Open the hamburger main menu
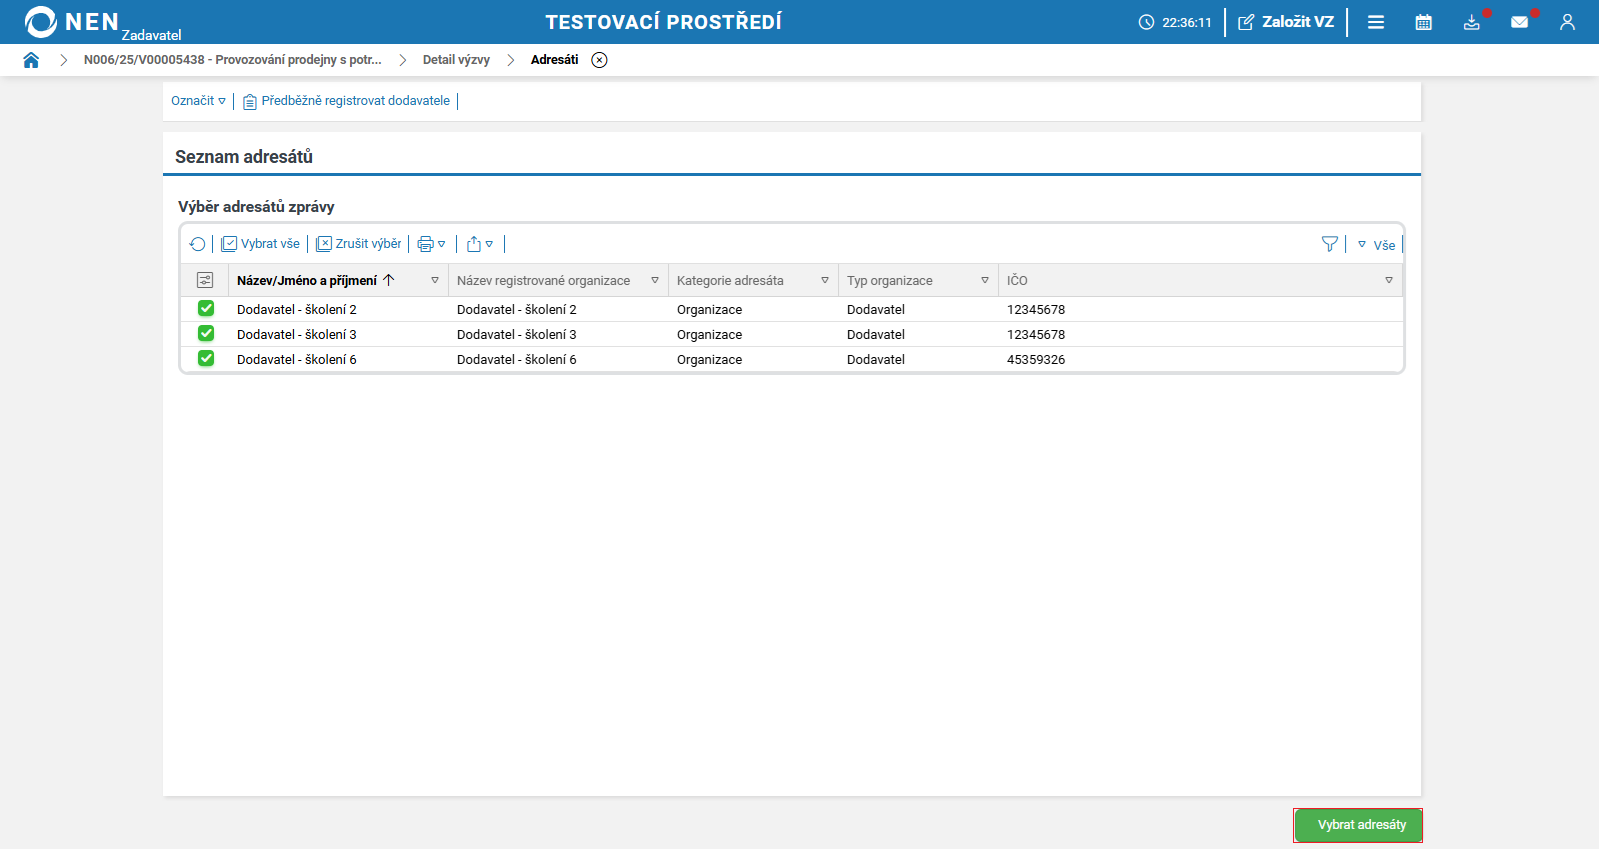 pos(1376,22)
